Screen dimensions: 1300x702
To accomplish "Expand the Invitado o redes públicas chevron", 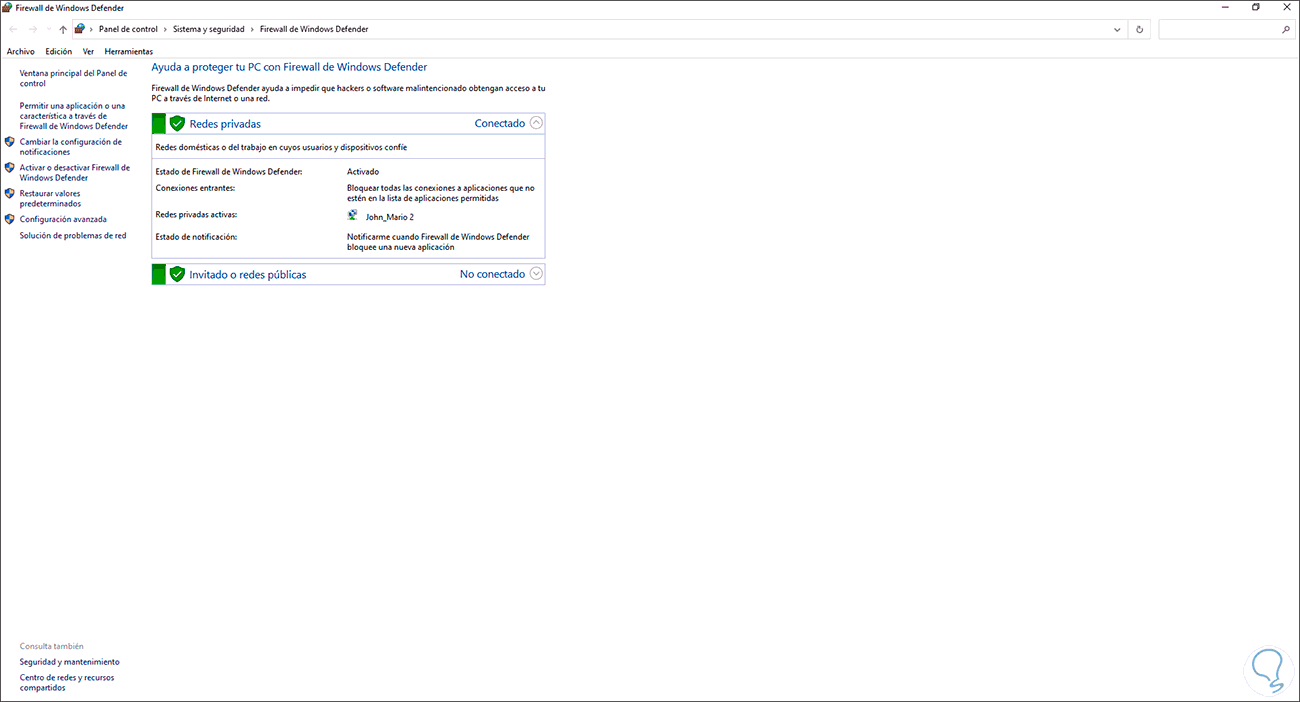I will (536, 273).
